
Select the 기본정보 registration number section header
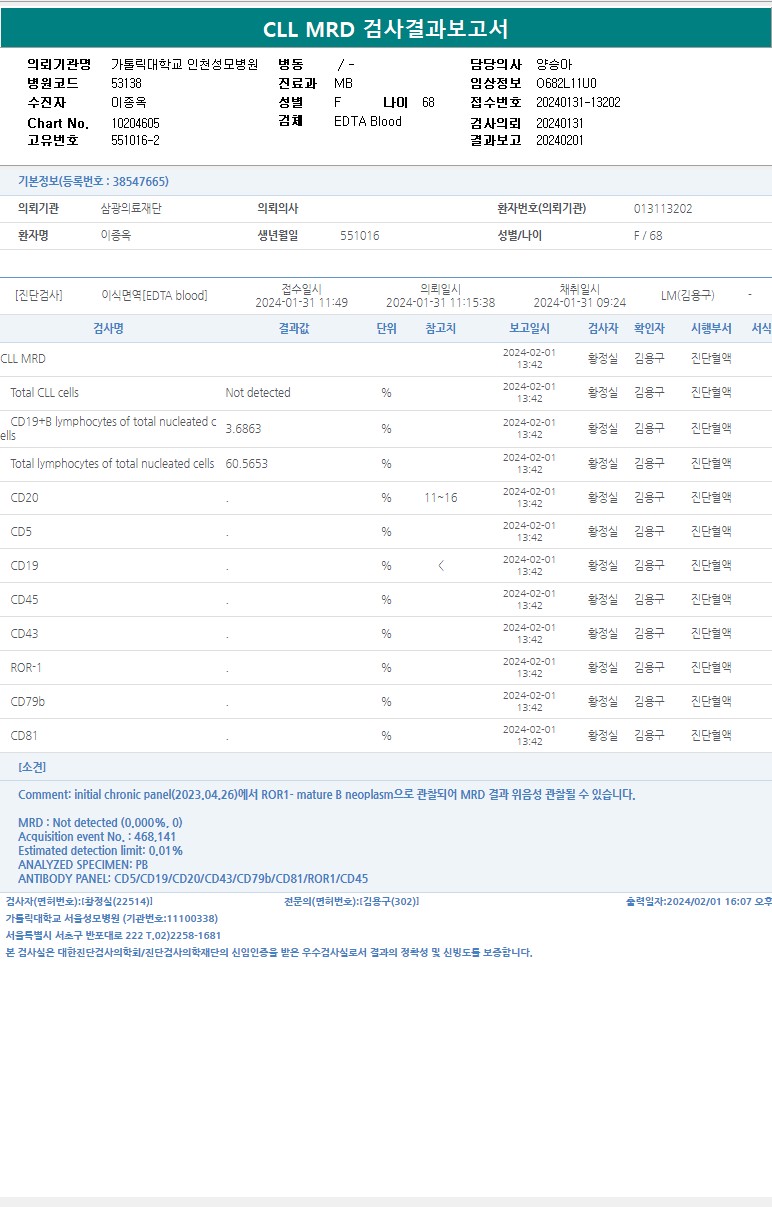coord(93,181)
